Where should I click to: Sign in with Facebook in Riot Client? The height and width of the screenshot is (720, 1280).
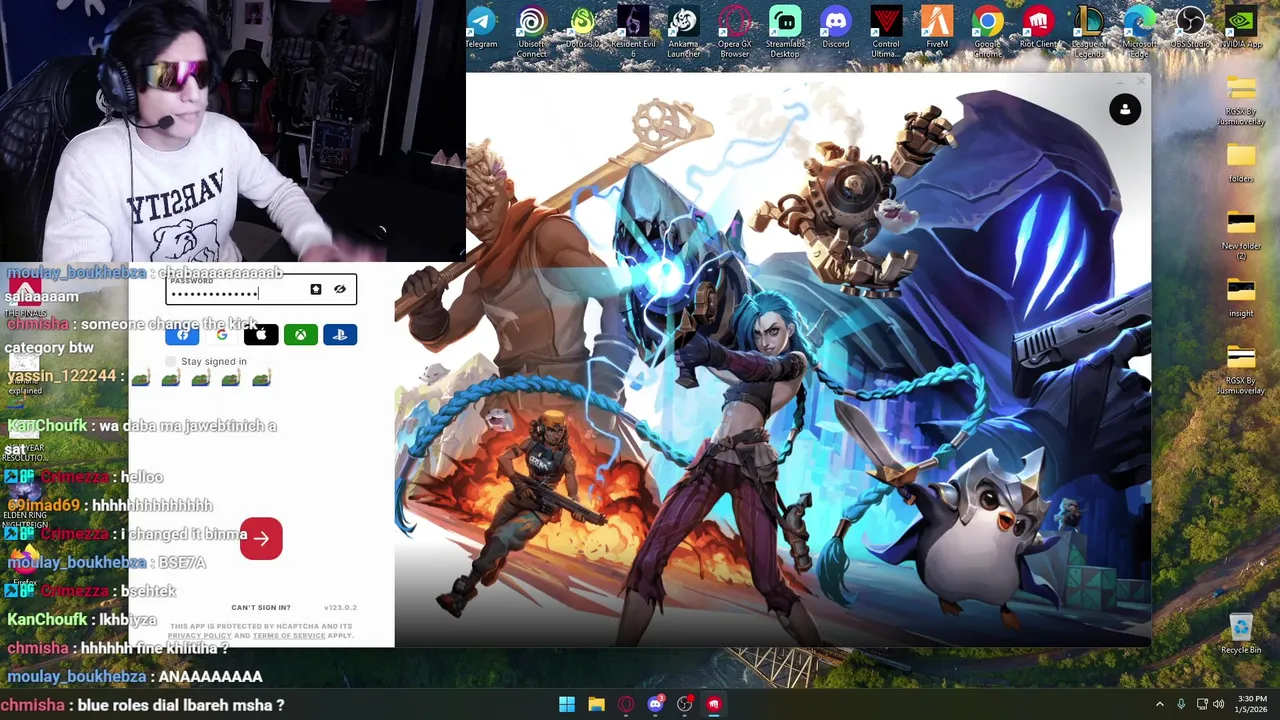(183, 335)
